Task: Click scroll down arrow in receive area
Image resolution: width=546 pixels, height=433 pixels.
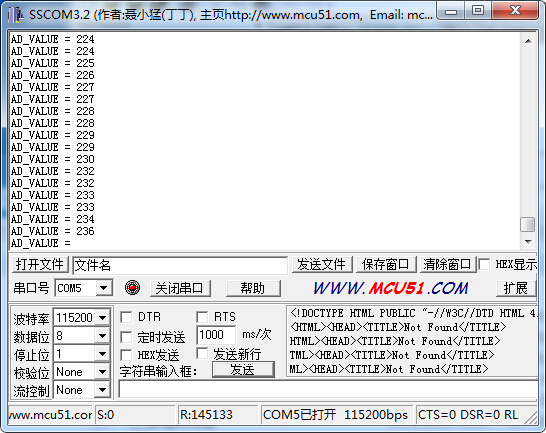Action: point(528,241)
